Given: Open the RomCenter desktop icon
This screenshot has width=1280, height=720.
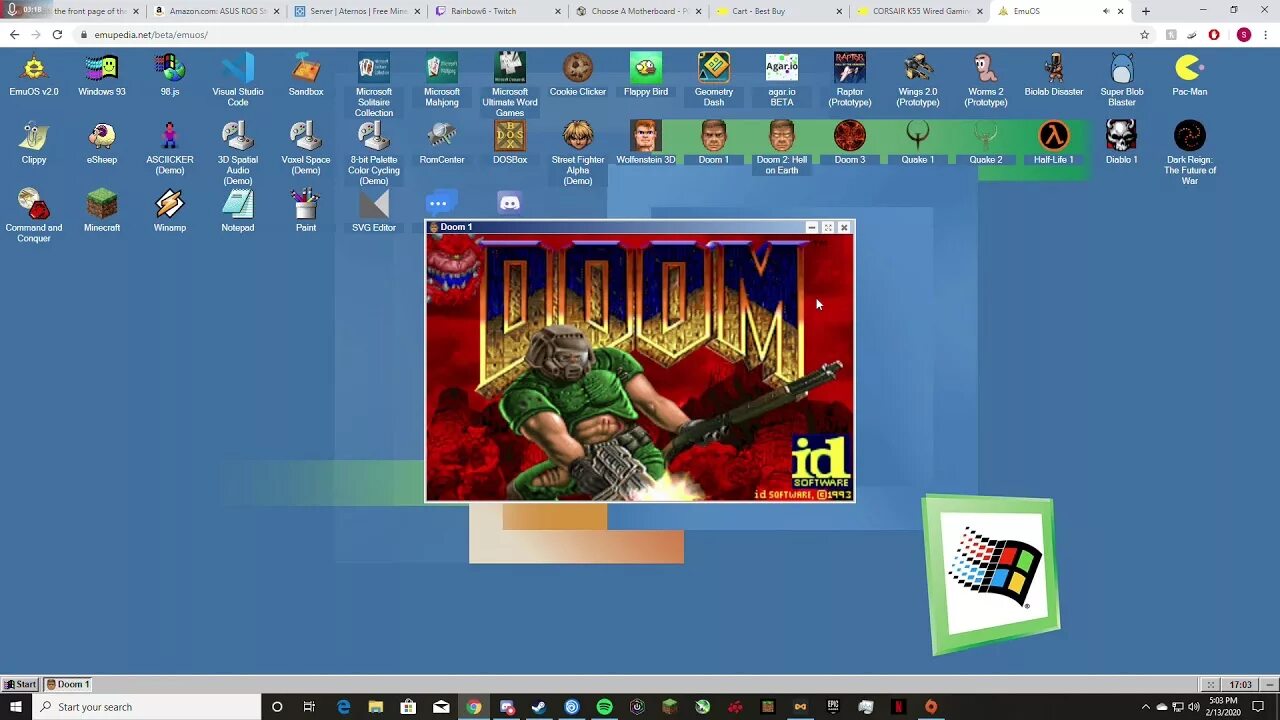Looking at the screenshot, I should 442,143.
